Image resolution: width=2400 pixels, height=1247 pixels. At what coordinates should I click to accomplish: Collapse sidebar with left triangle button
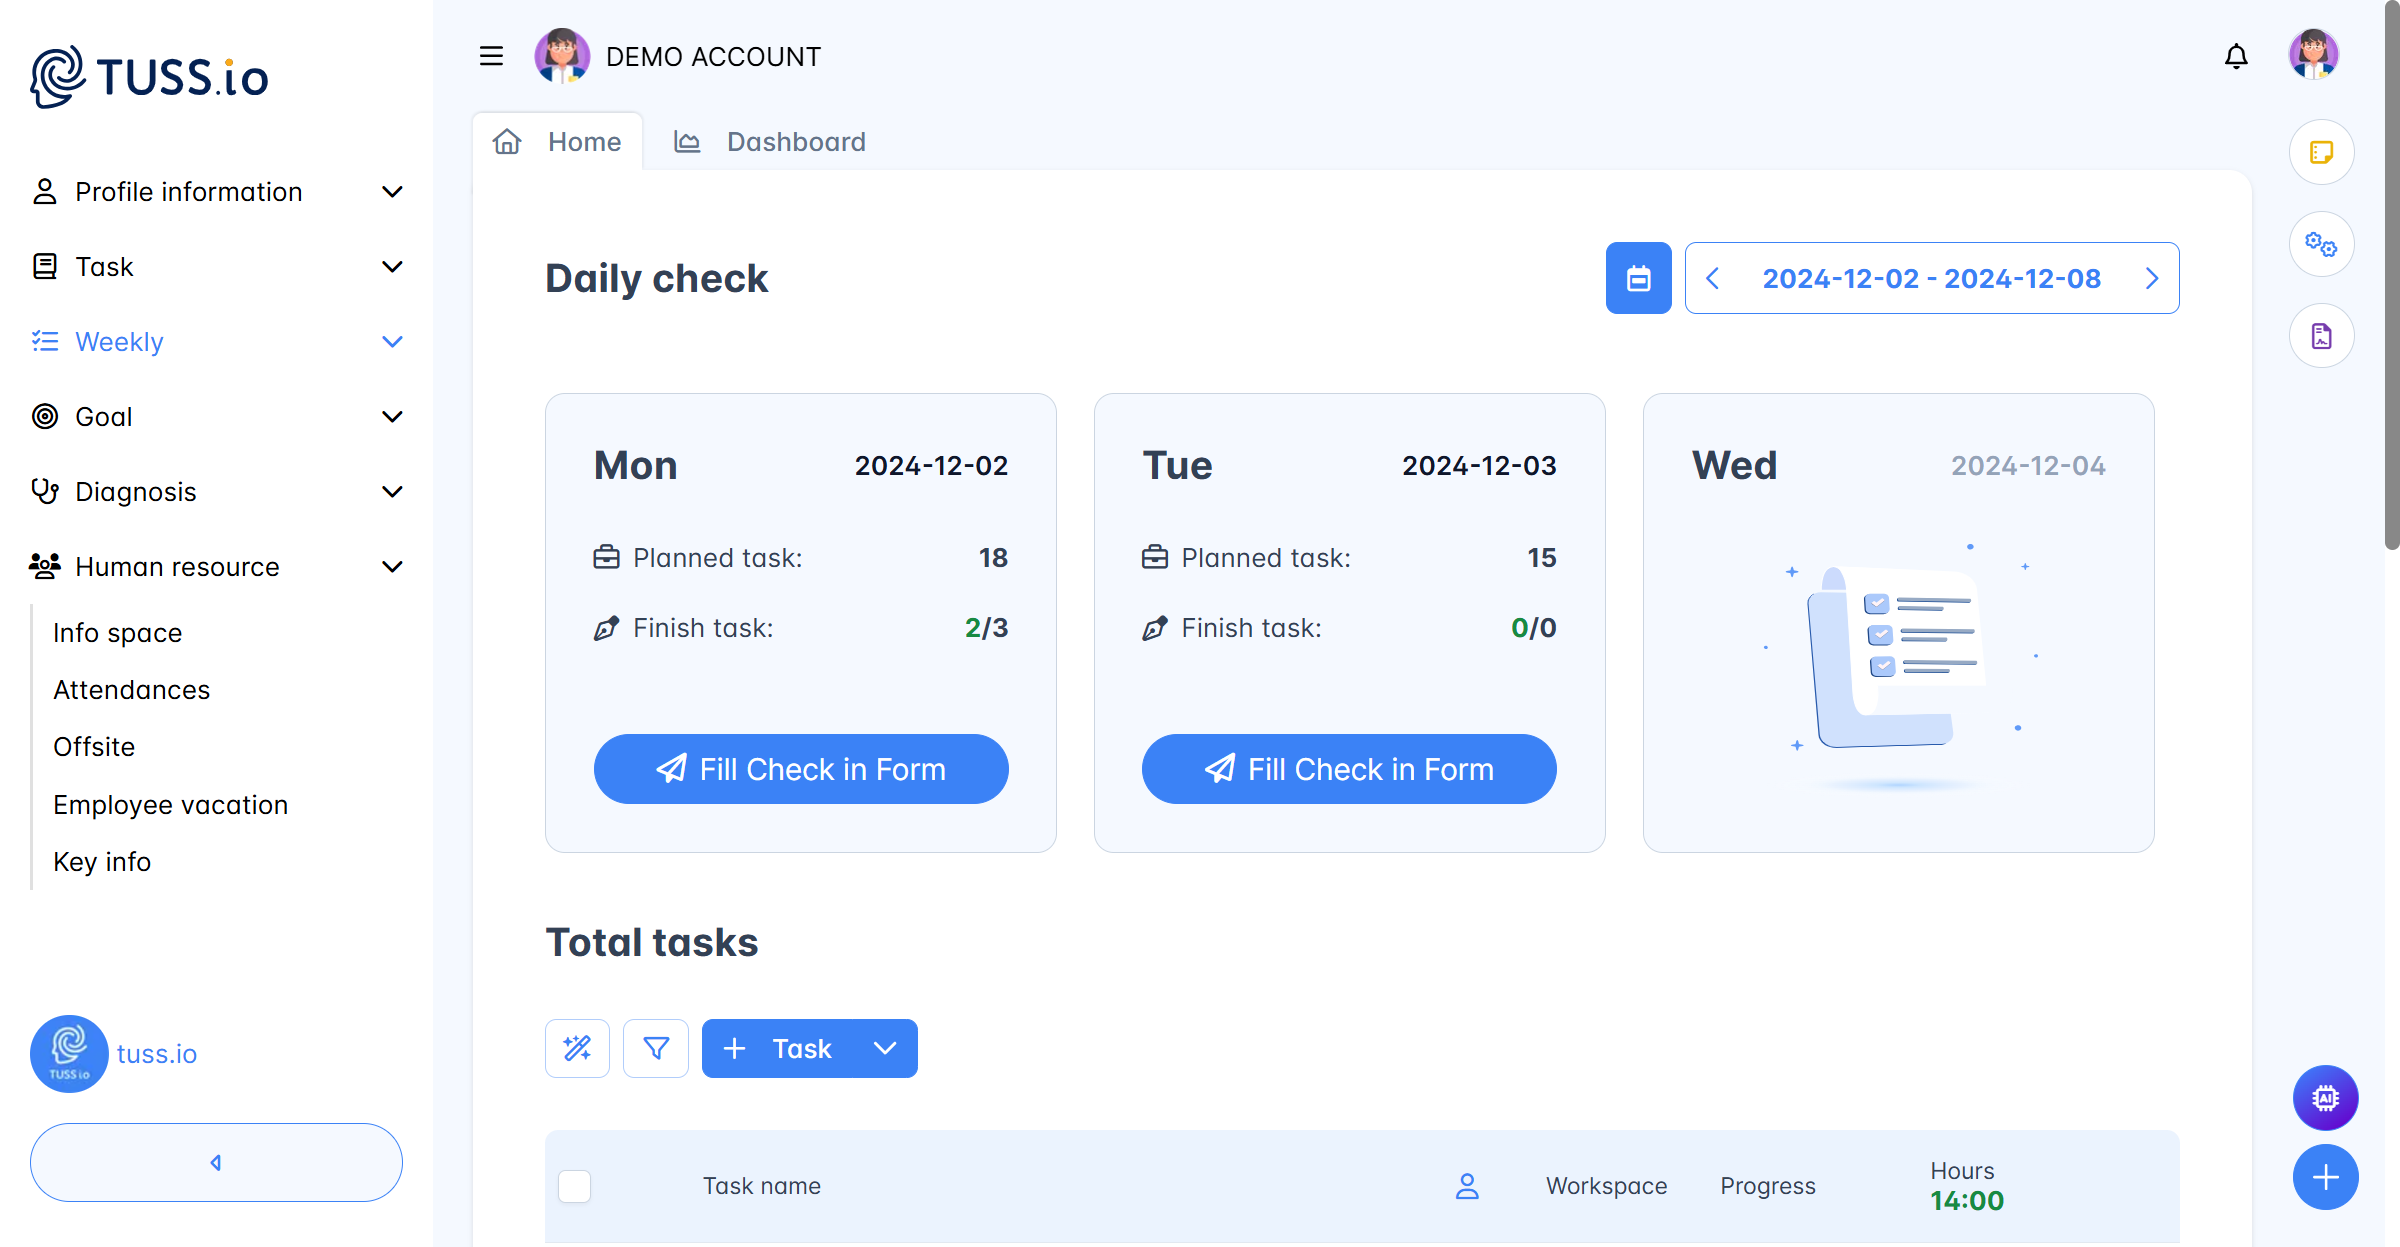click(x=216, y=1162)
